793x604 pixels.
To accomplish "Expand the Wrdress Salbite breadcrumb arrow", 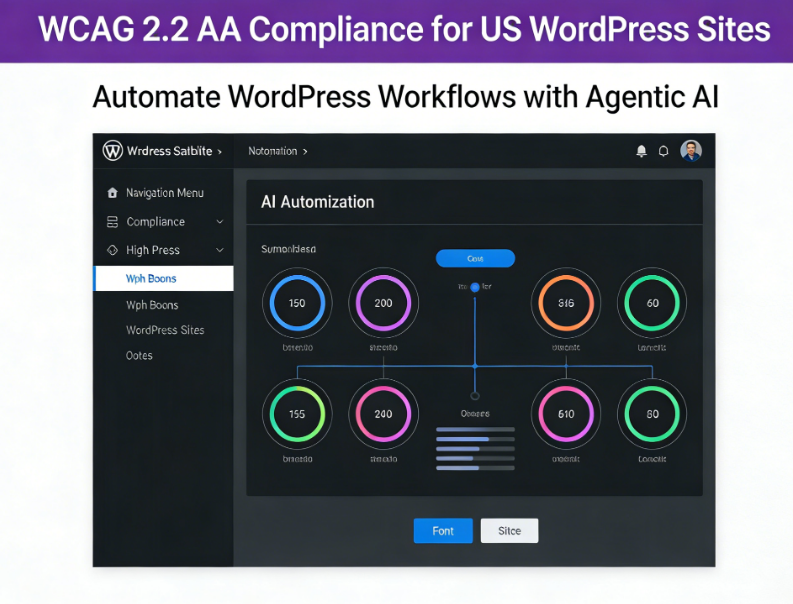I will click(219, 151).
